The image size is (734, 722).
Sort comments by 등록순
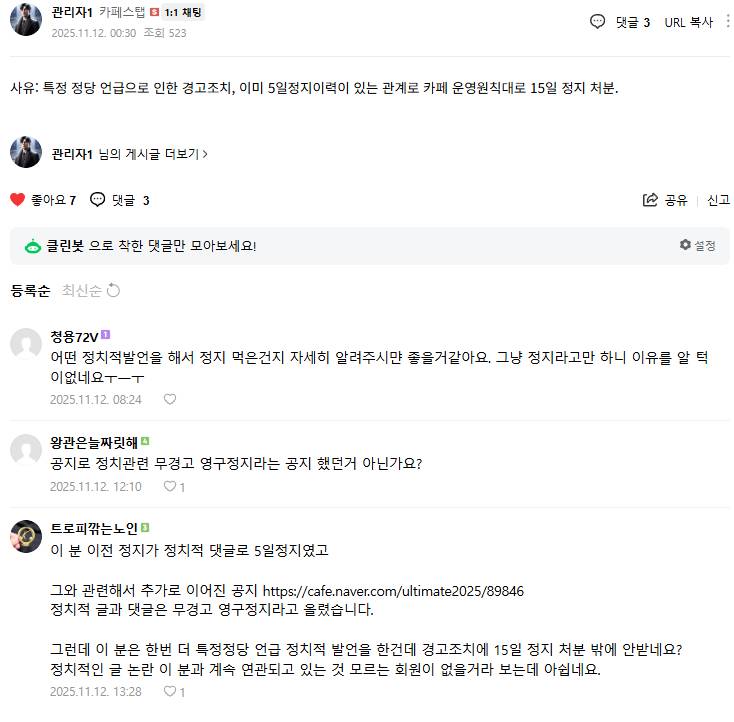30,291
